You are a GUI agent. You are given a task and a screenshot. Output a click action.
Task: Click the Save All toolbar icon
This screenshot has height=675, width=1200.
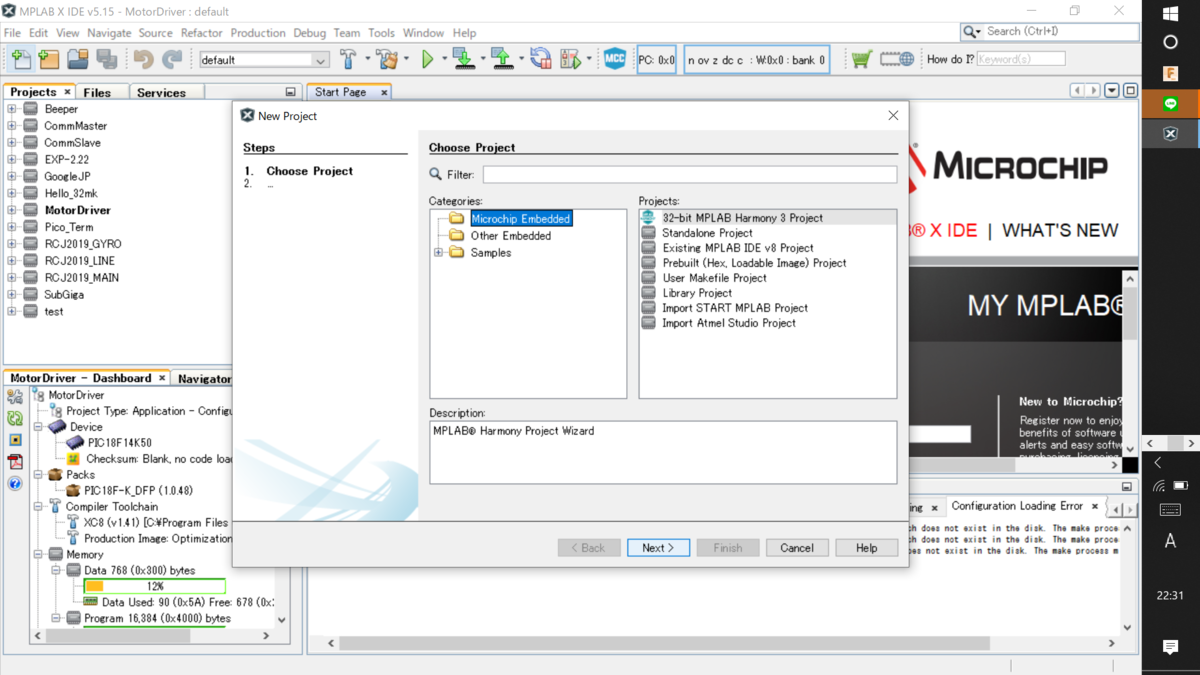point(107,60)
